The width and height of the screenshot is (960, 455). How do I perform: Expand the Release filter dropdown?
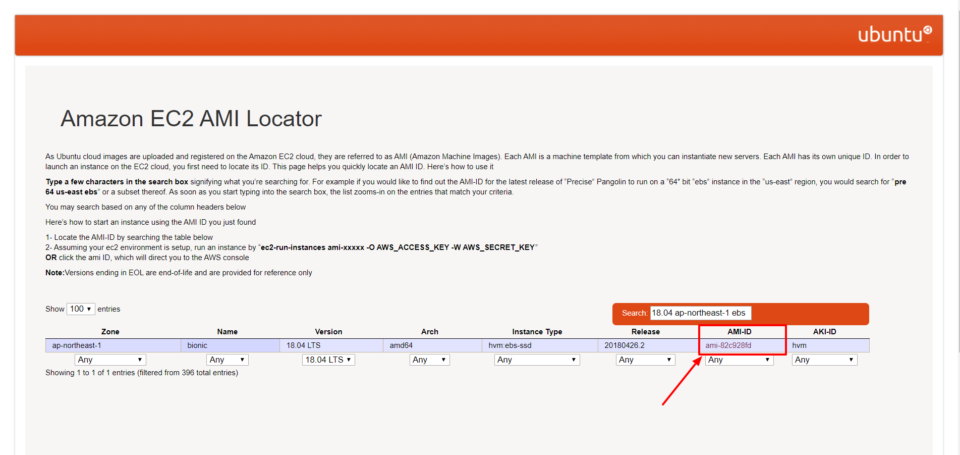pyautogui.click(x=645, y=359)
